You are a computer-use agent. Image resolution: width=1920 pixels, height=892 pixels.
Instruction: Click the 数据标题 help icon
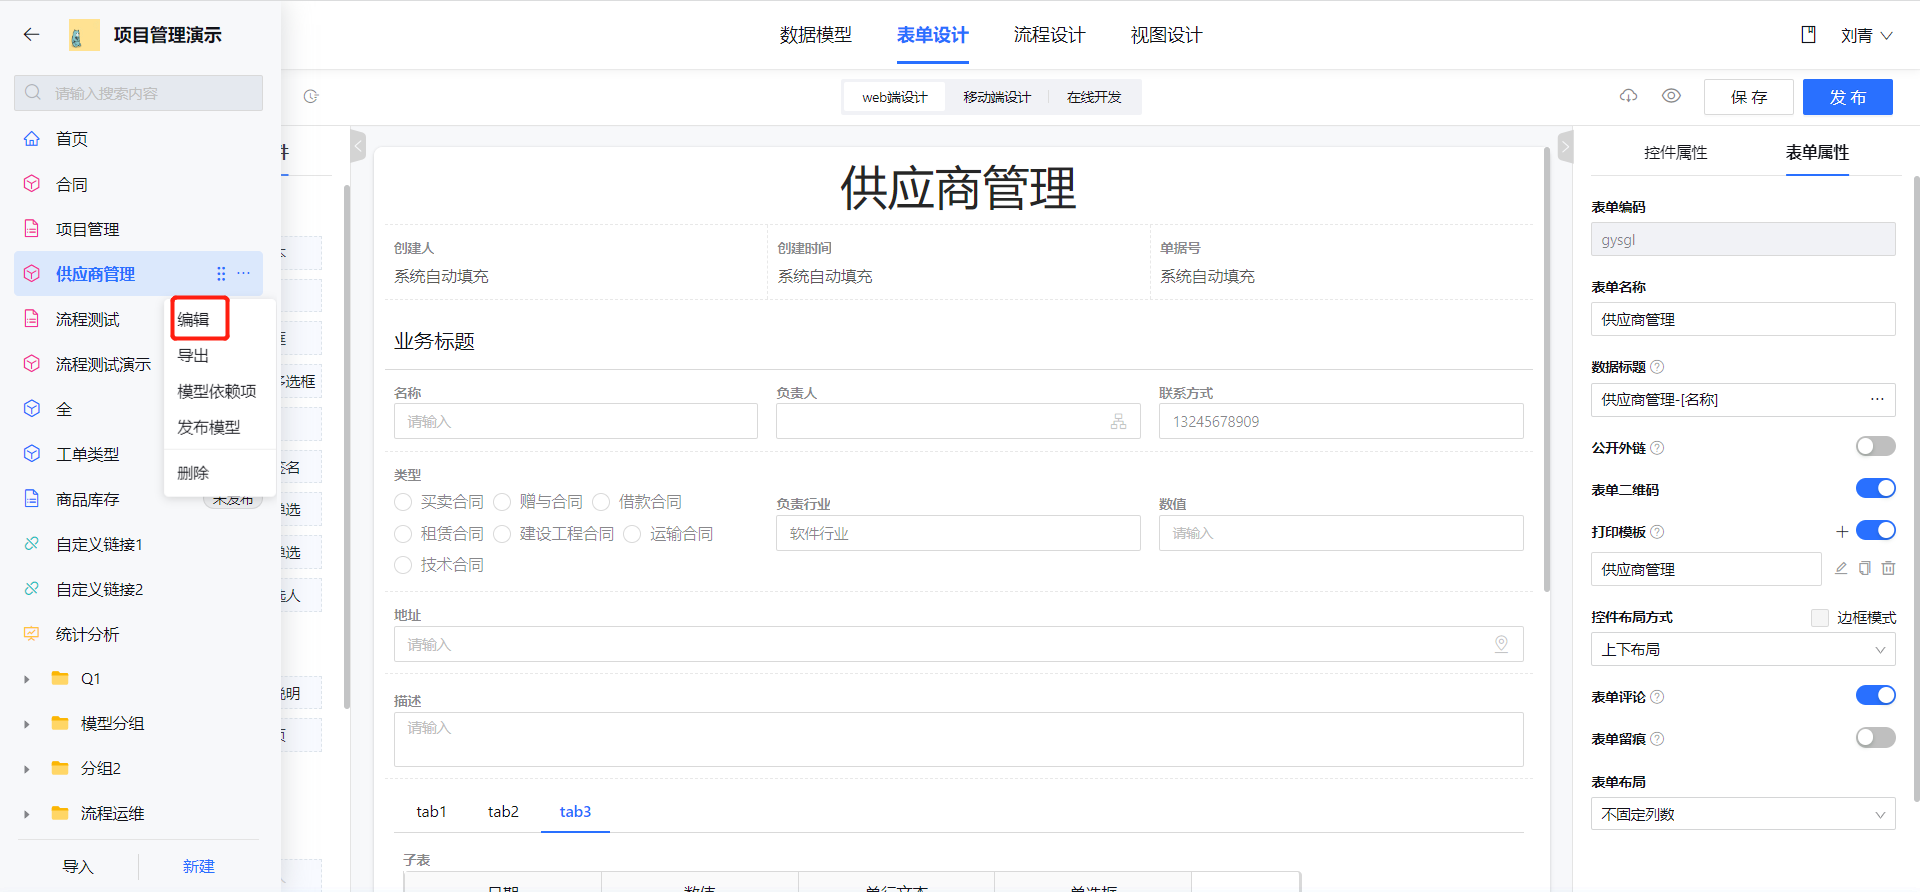coord(1657,367)
